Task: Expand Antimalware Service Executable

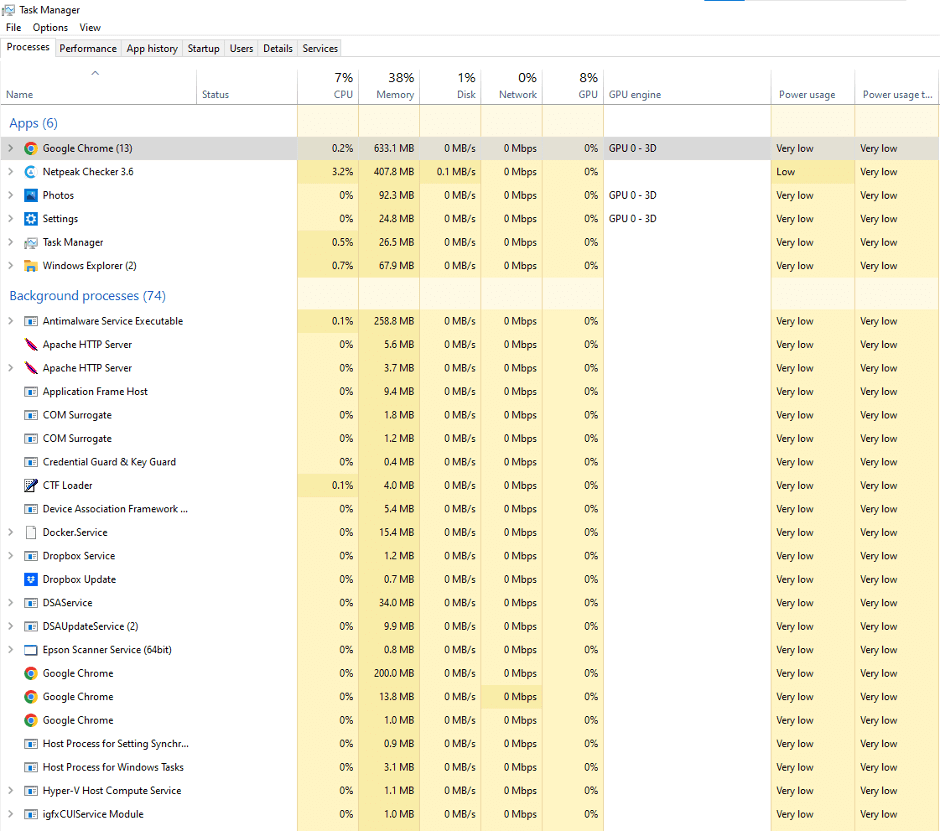Action: coord(10,321)
